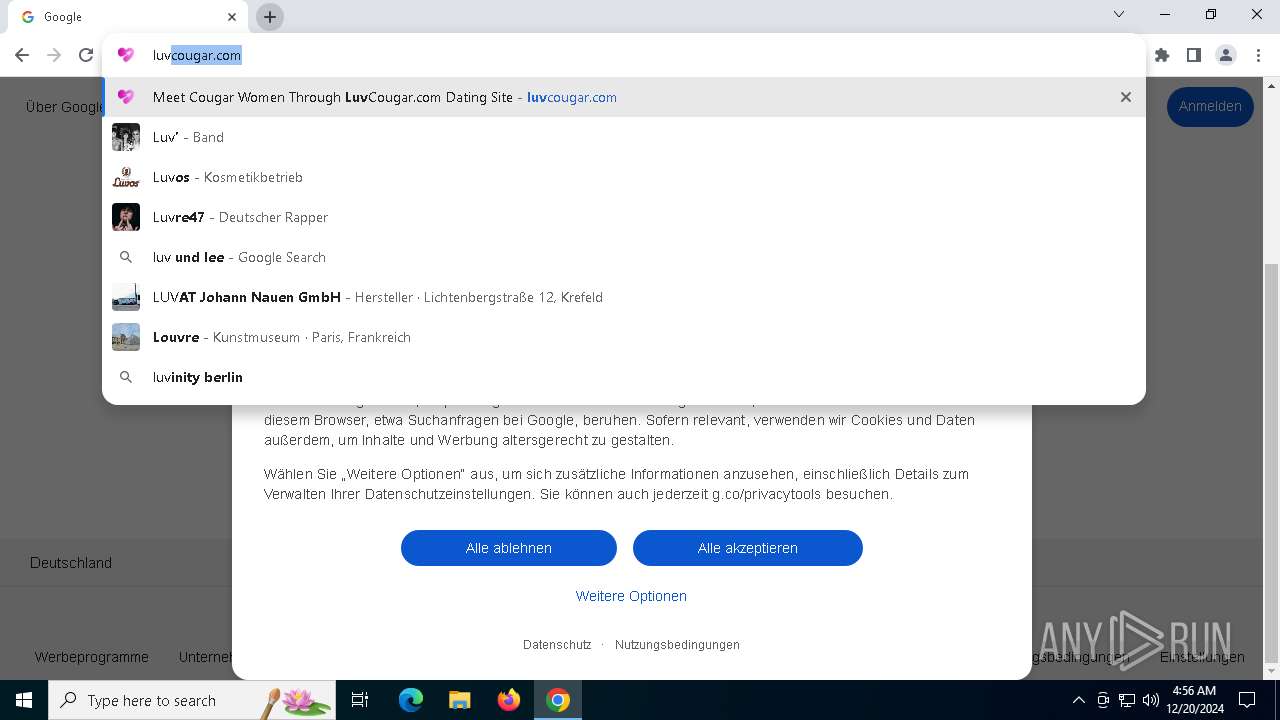The image size is (1280, 720).
Task: Reload the current page
Action: click(86, 55)
